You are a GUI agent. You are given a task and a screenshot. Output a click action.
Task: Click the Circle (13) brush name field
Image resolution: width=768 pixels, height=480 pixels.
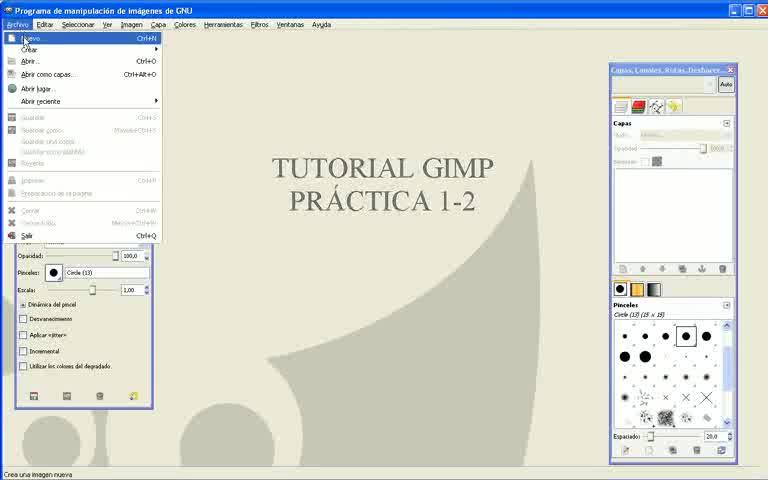[107, 273]
